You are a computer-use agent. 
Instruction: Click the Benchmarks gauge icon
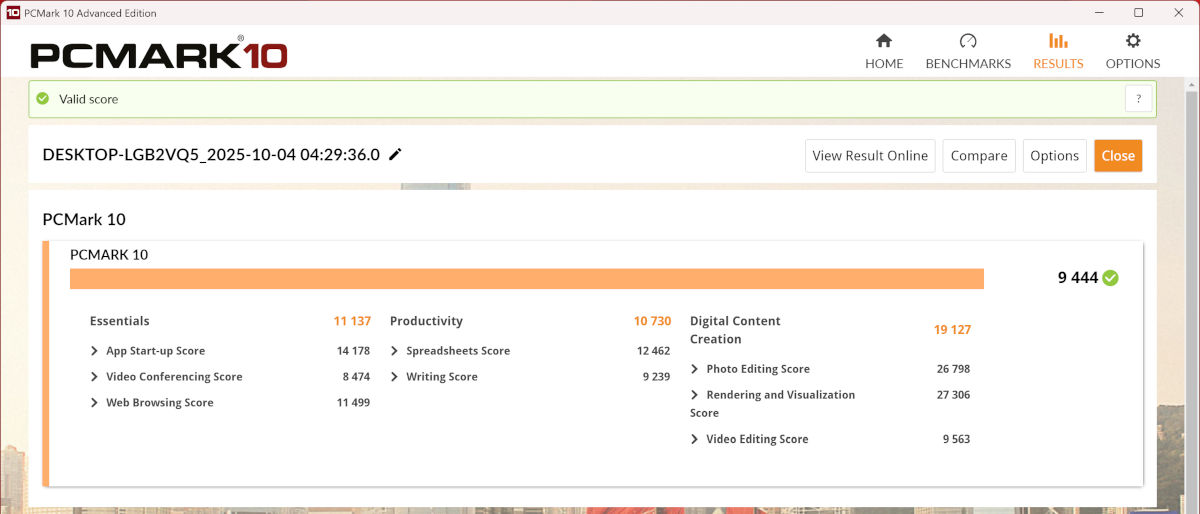click(x=968, y=41)
